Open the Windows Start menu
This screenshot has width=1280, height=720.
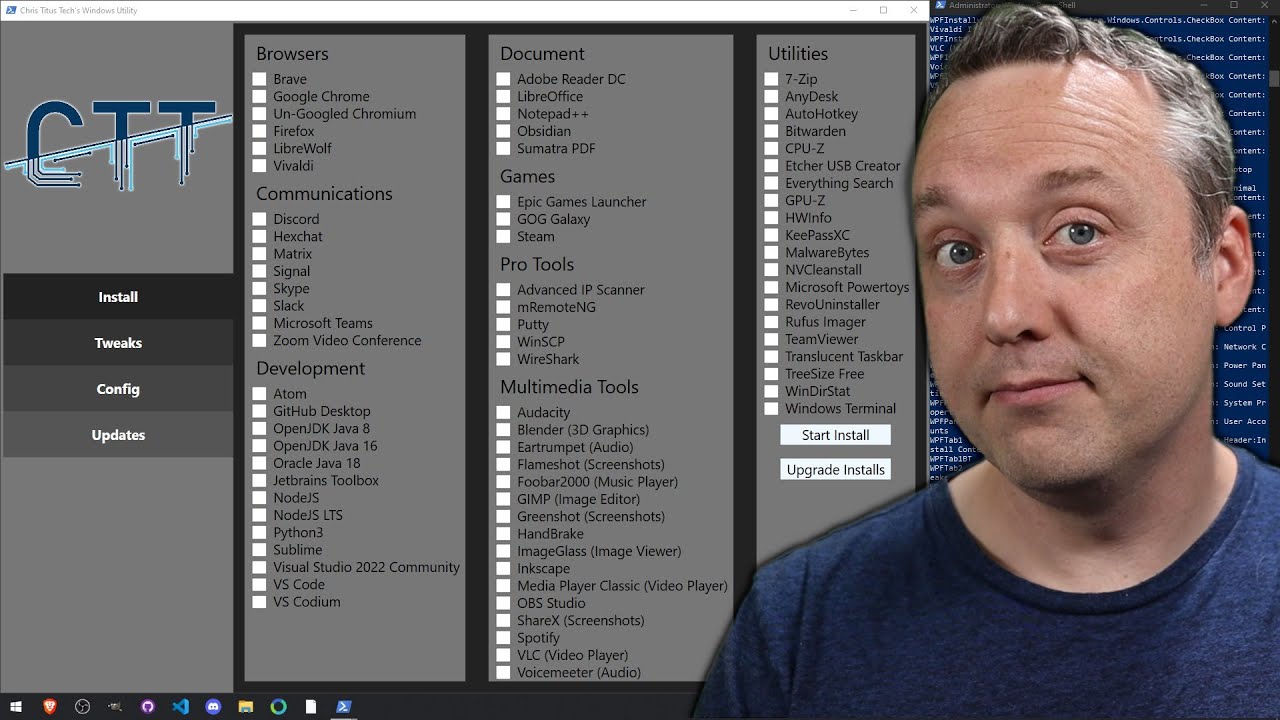pyautogui.click(x=16, y=707)
